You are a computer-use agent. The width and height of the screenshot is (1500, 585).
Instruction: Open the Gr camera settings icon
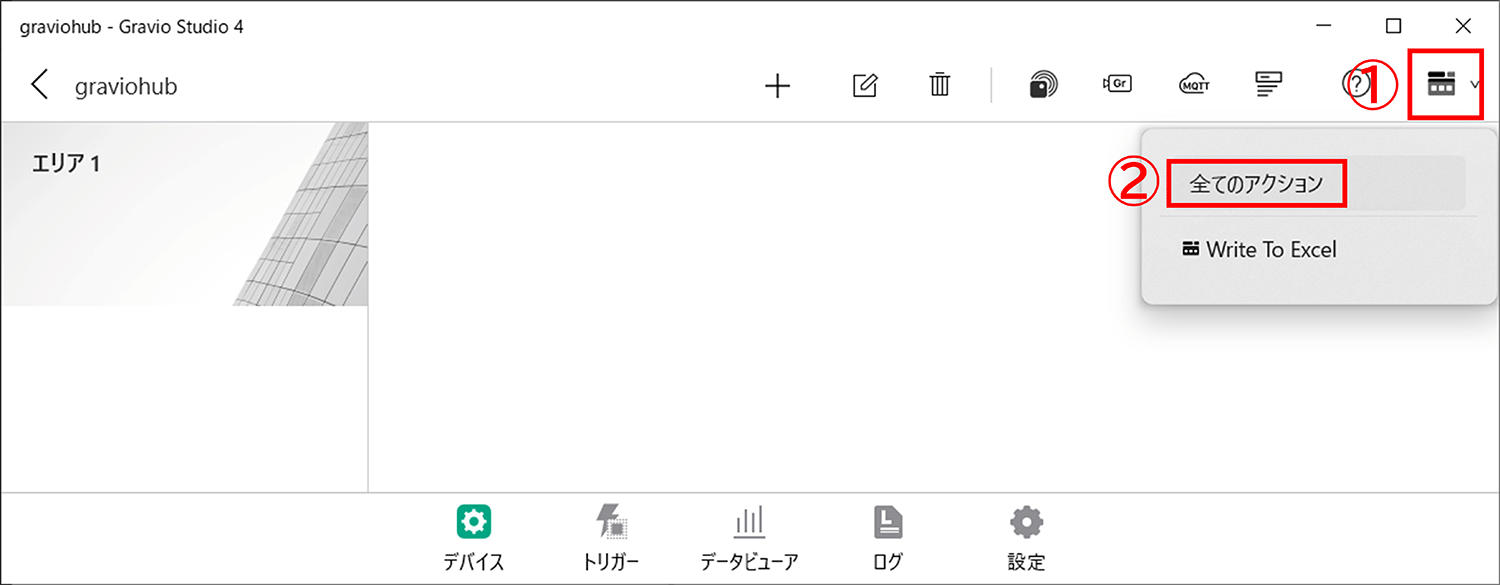[1116, 85]
